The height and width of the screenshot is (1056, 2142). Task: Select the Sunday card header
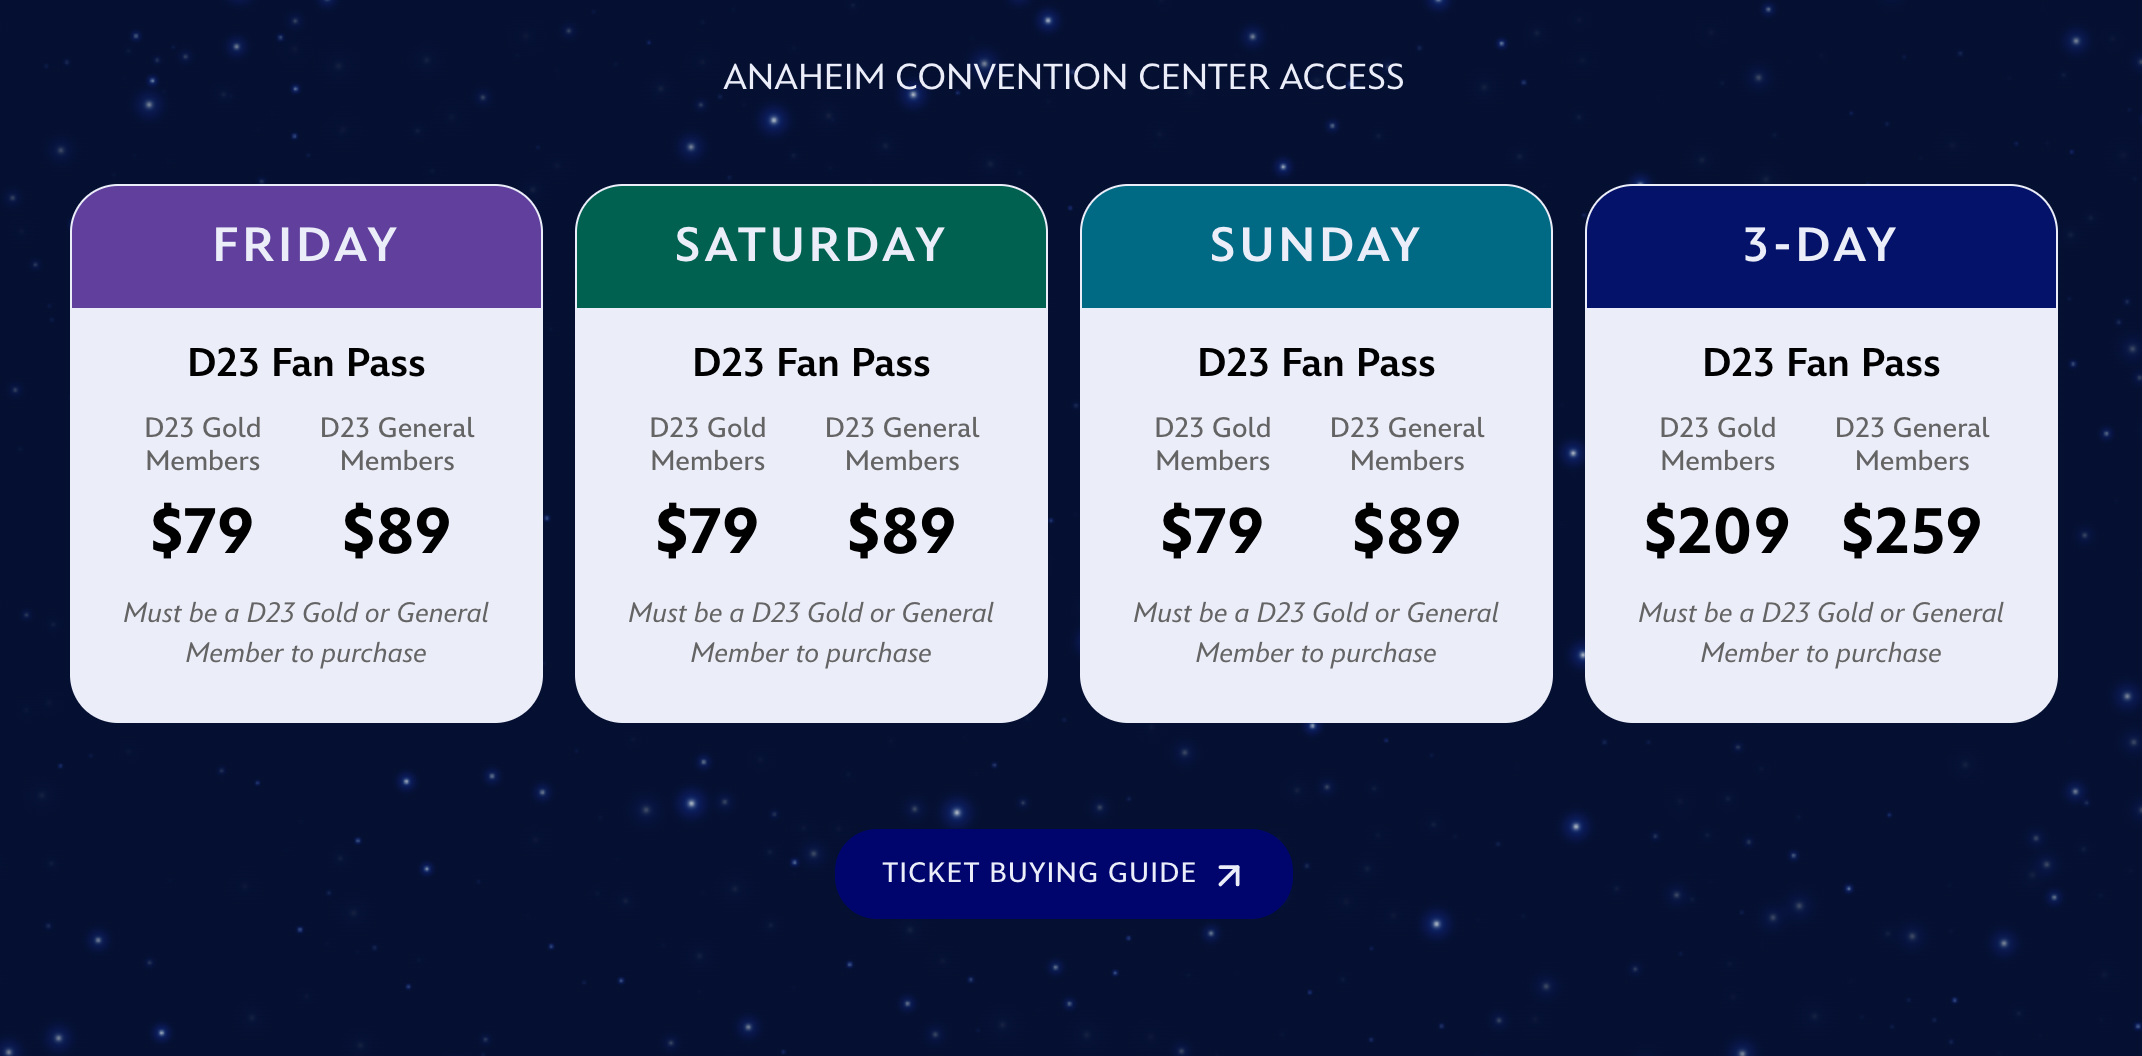pyautogui.click(x=1316, y=246)
